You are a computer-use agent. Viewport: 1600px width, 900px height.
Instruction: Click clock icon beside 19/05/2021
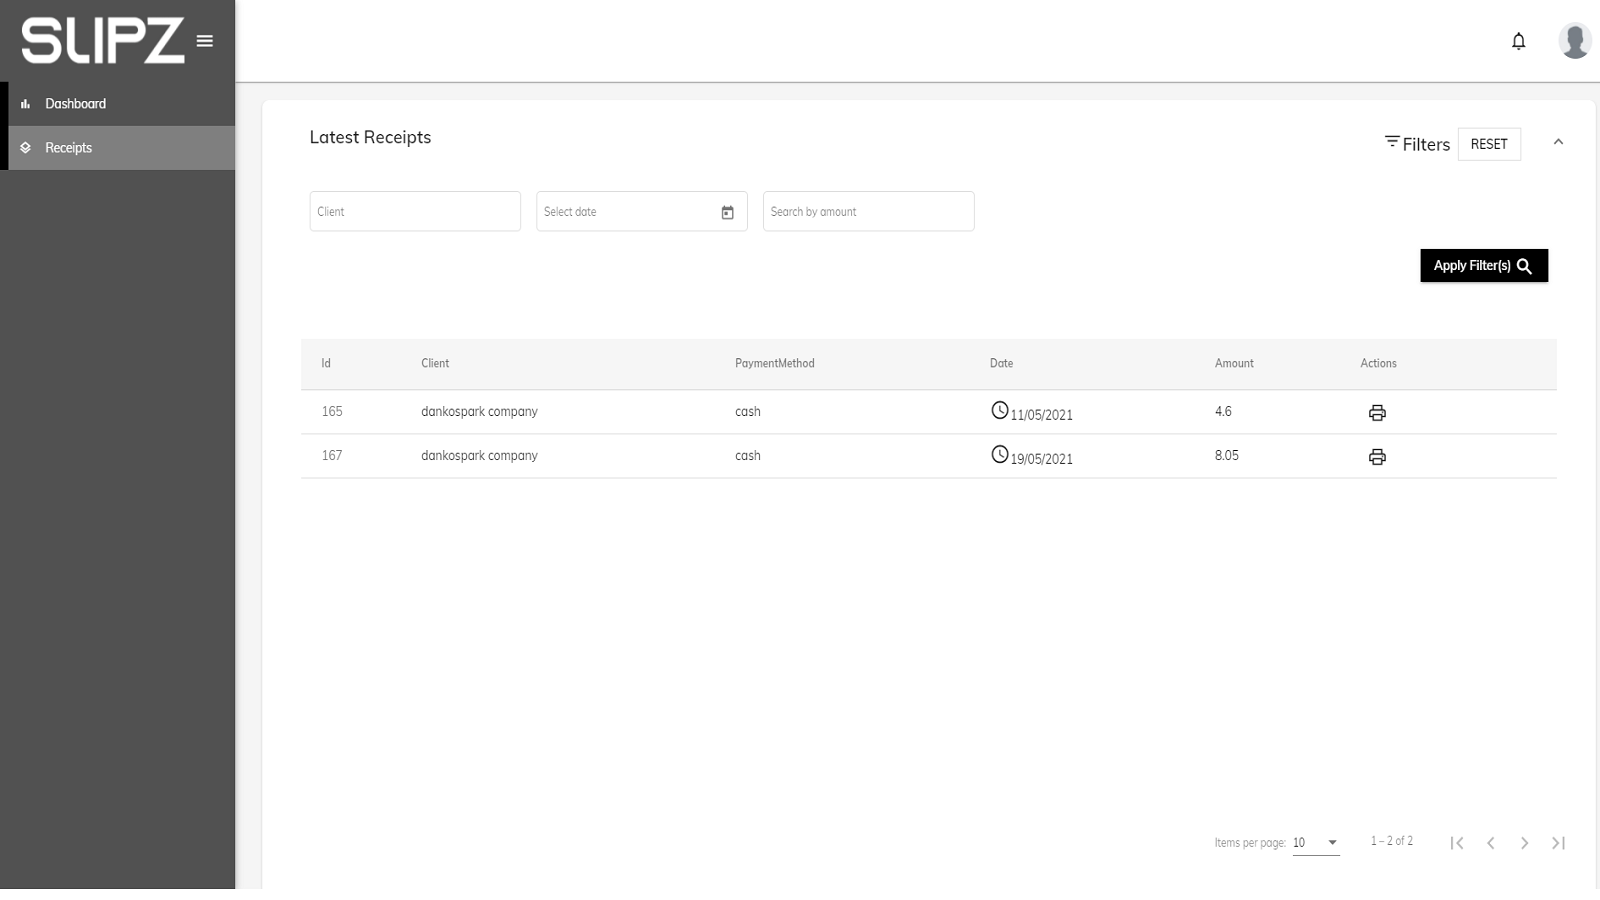[999, 454]
